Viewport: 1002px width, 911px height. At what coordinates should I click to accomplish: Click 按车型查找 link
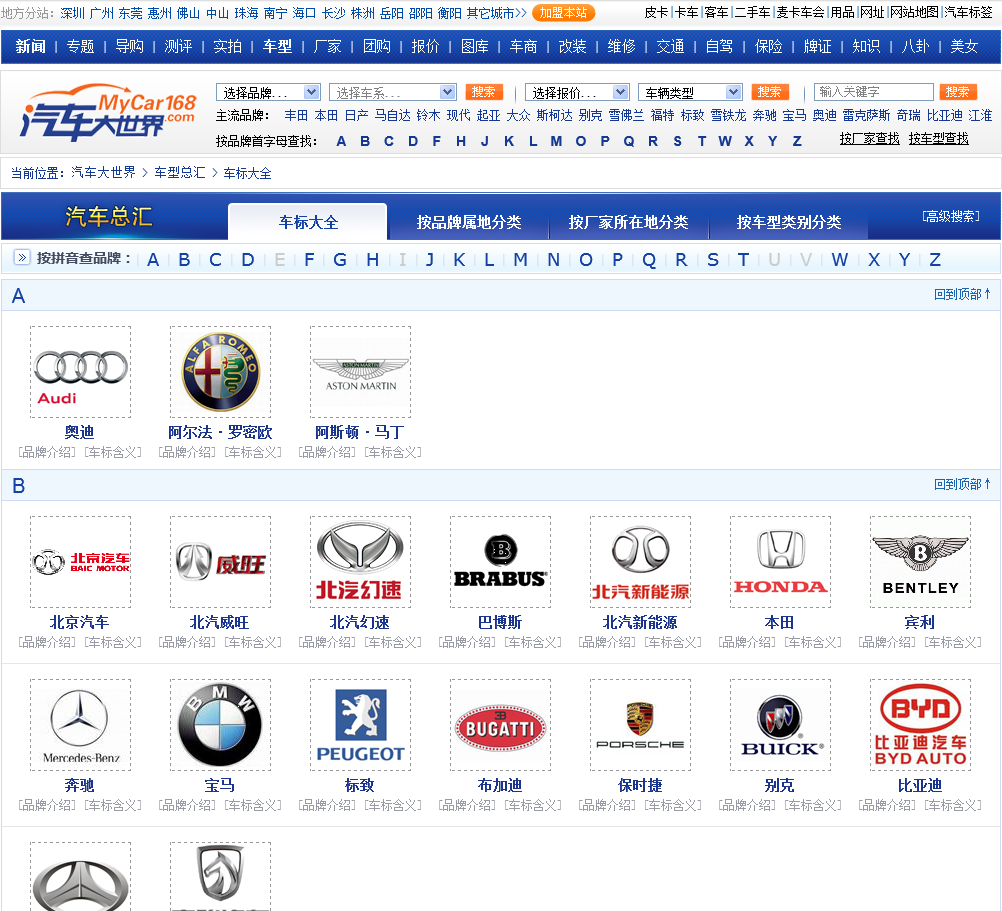coord(938,139)
